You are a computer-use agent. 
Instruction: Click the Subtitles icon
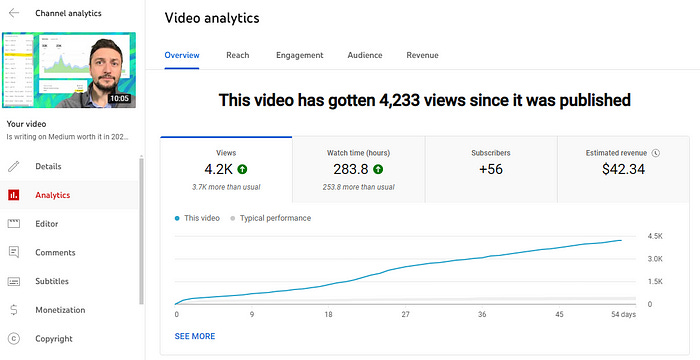coord(14,281)
